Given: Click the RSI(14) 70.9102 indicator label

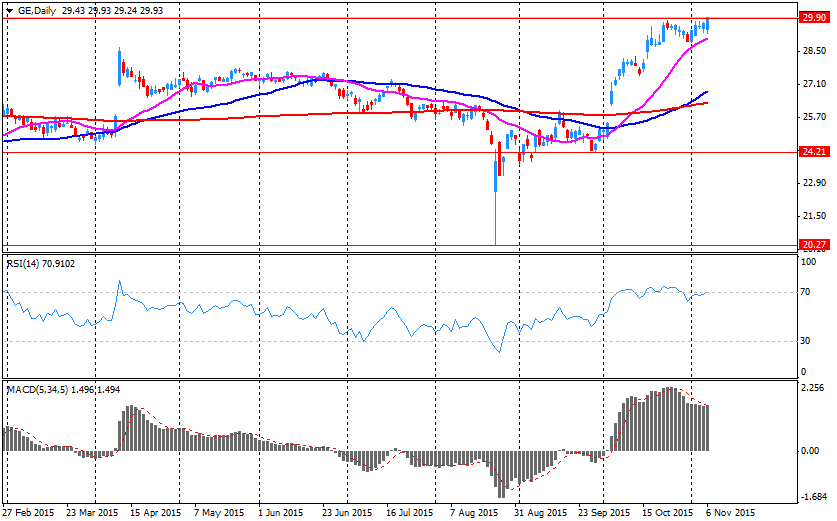Looking at the screenshot, I should tap(41, 263).
